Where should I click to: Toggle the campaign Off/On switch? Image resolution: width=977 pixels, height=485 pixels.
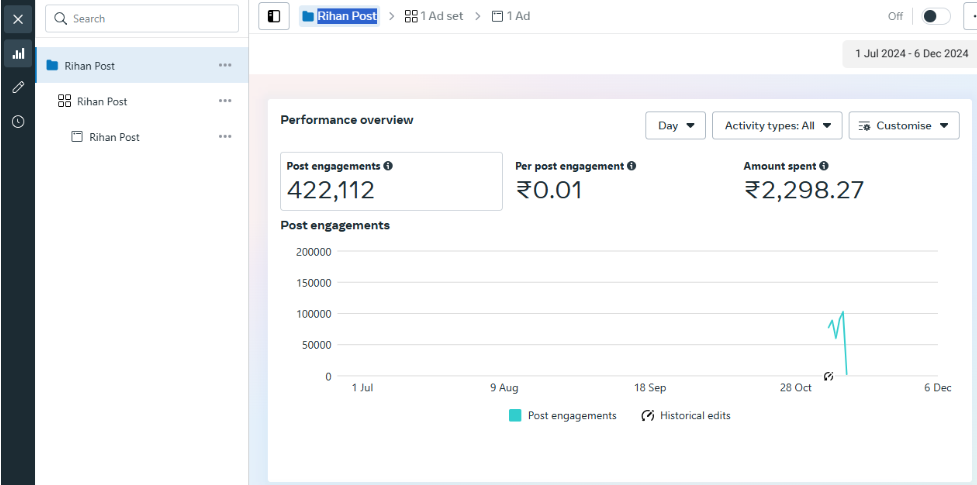(935, 16)
